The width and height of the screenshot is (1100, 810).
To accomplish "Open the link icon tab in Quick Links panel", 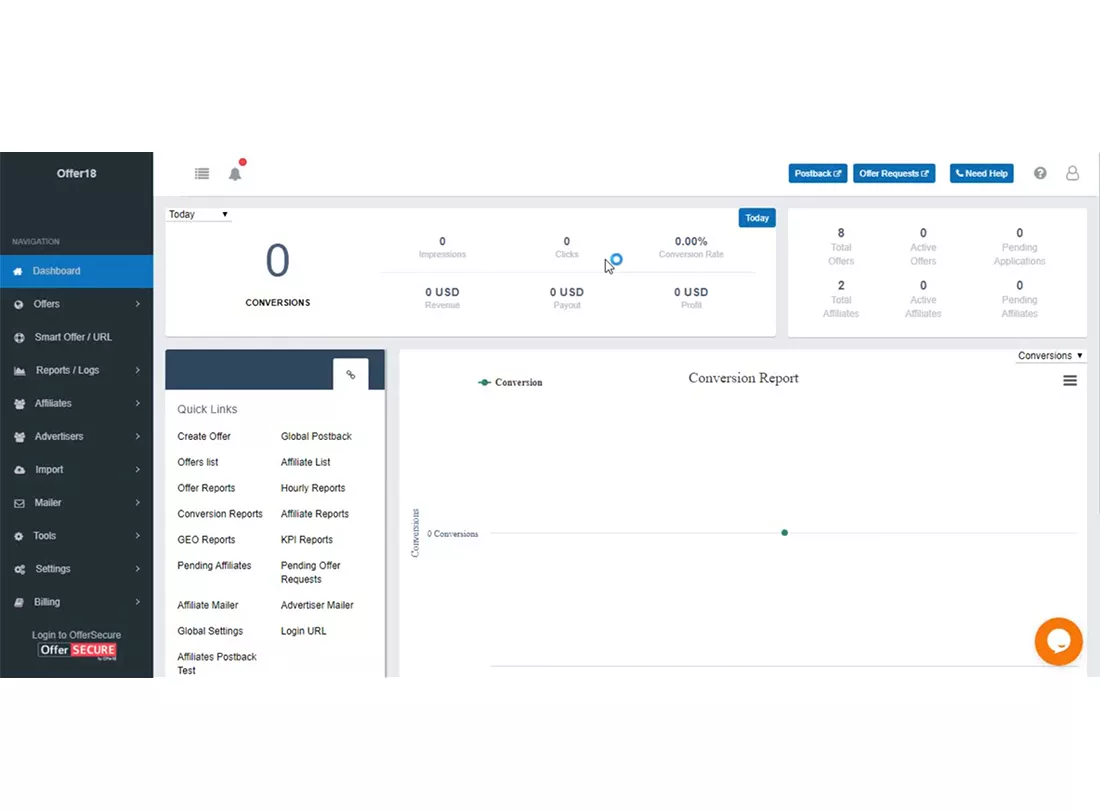I will coord(350,374).
